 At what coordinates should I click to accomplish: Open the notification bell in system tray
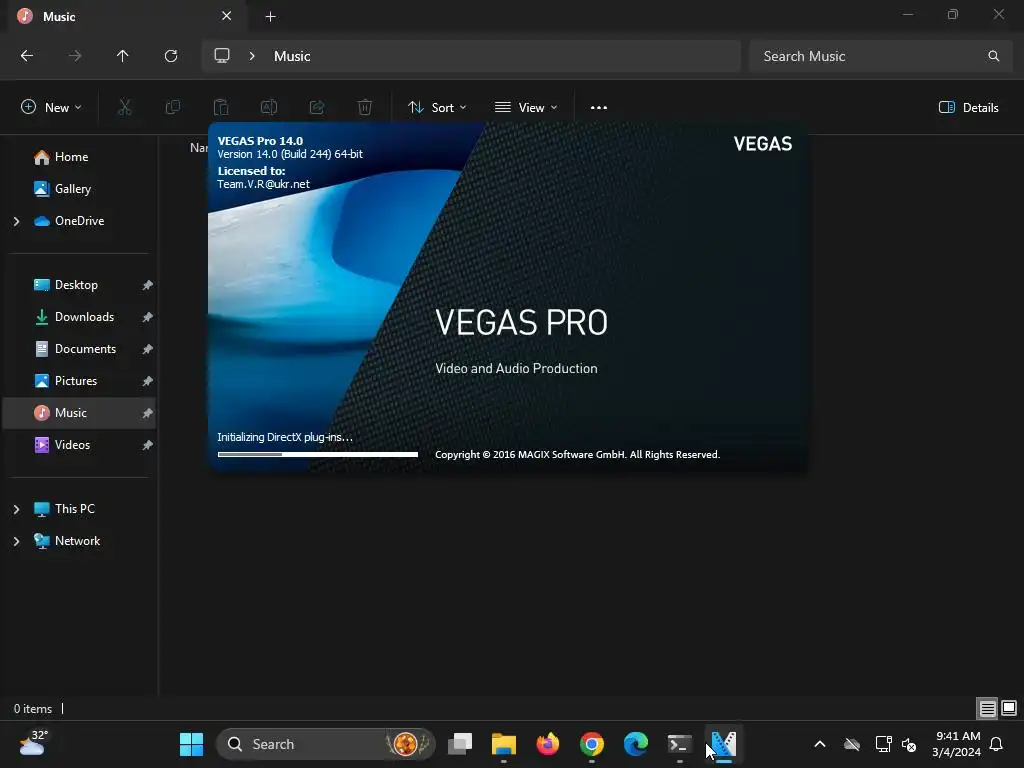[997, 744]
